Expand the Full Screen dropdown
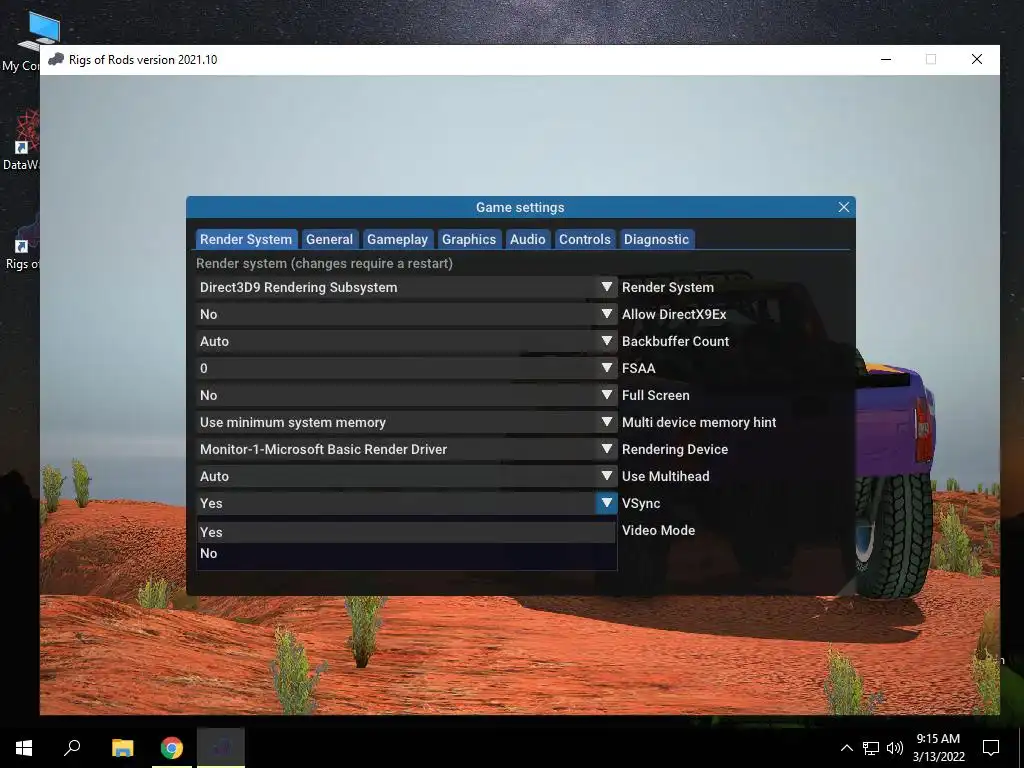The width and height of the screenshot is (1024, 768). click(x=406, y=395)
